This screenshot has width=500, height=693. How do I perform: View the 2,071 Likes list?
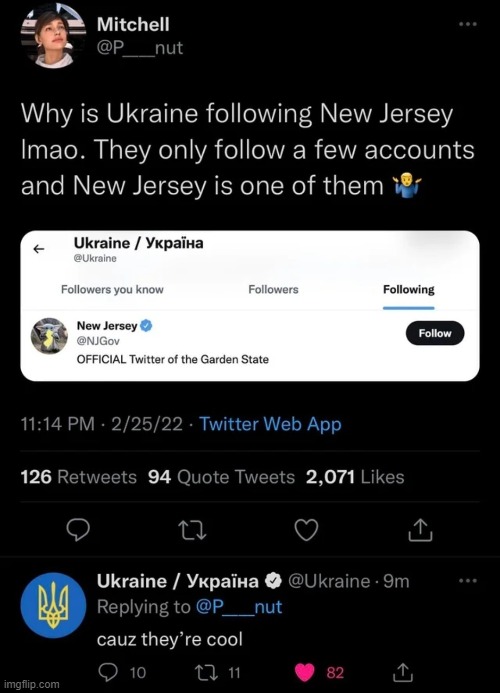pyautogui.click(x=355, y=477)
